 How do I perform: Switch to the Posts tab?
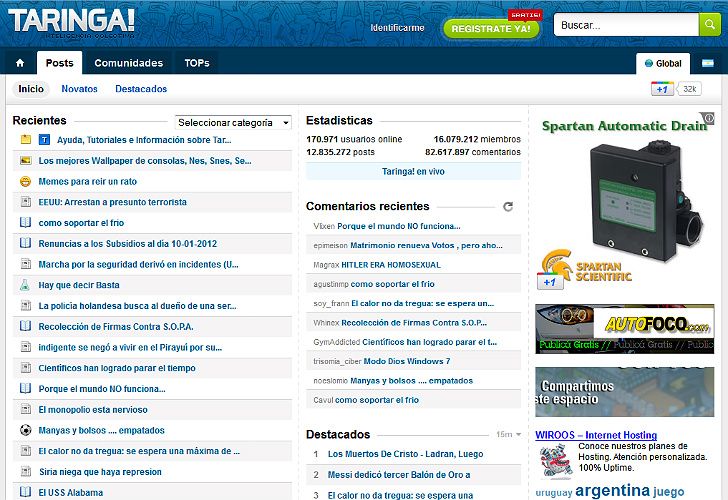59,63
